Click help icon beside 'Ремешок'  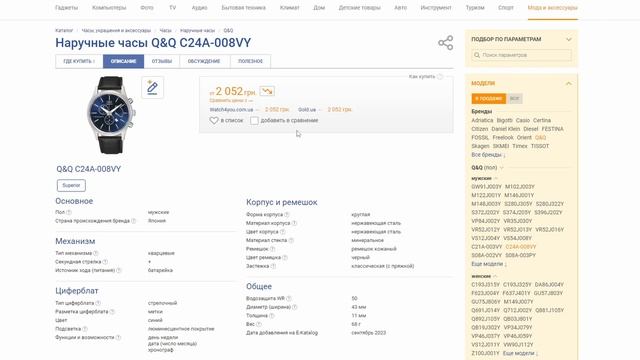pyautogui.click(x=272, y=249)
